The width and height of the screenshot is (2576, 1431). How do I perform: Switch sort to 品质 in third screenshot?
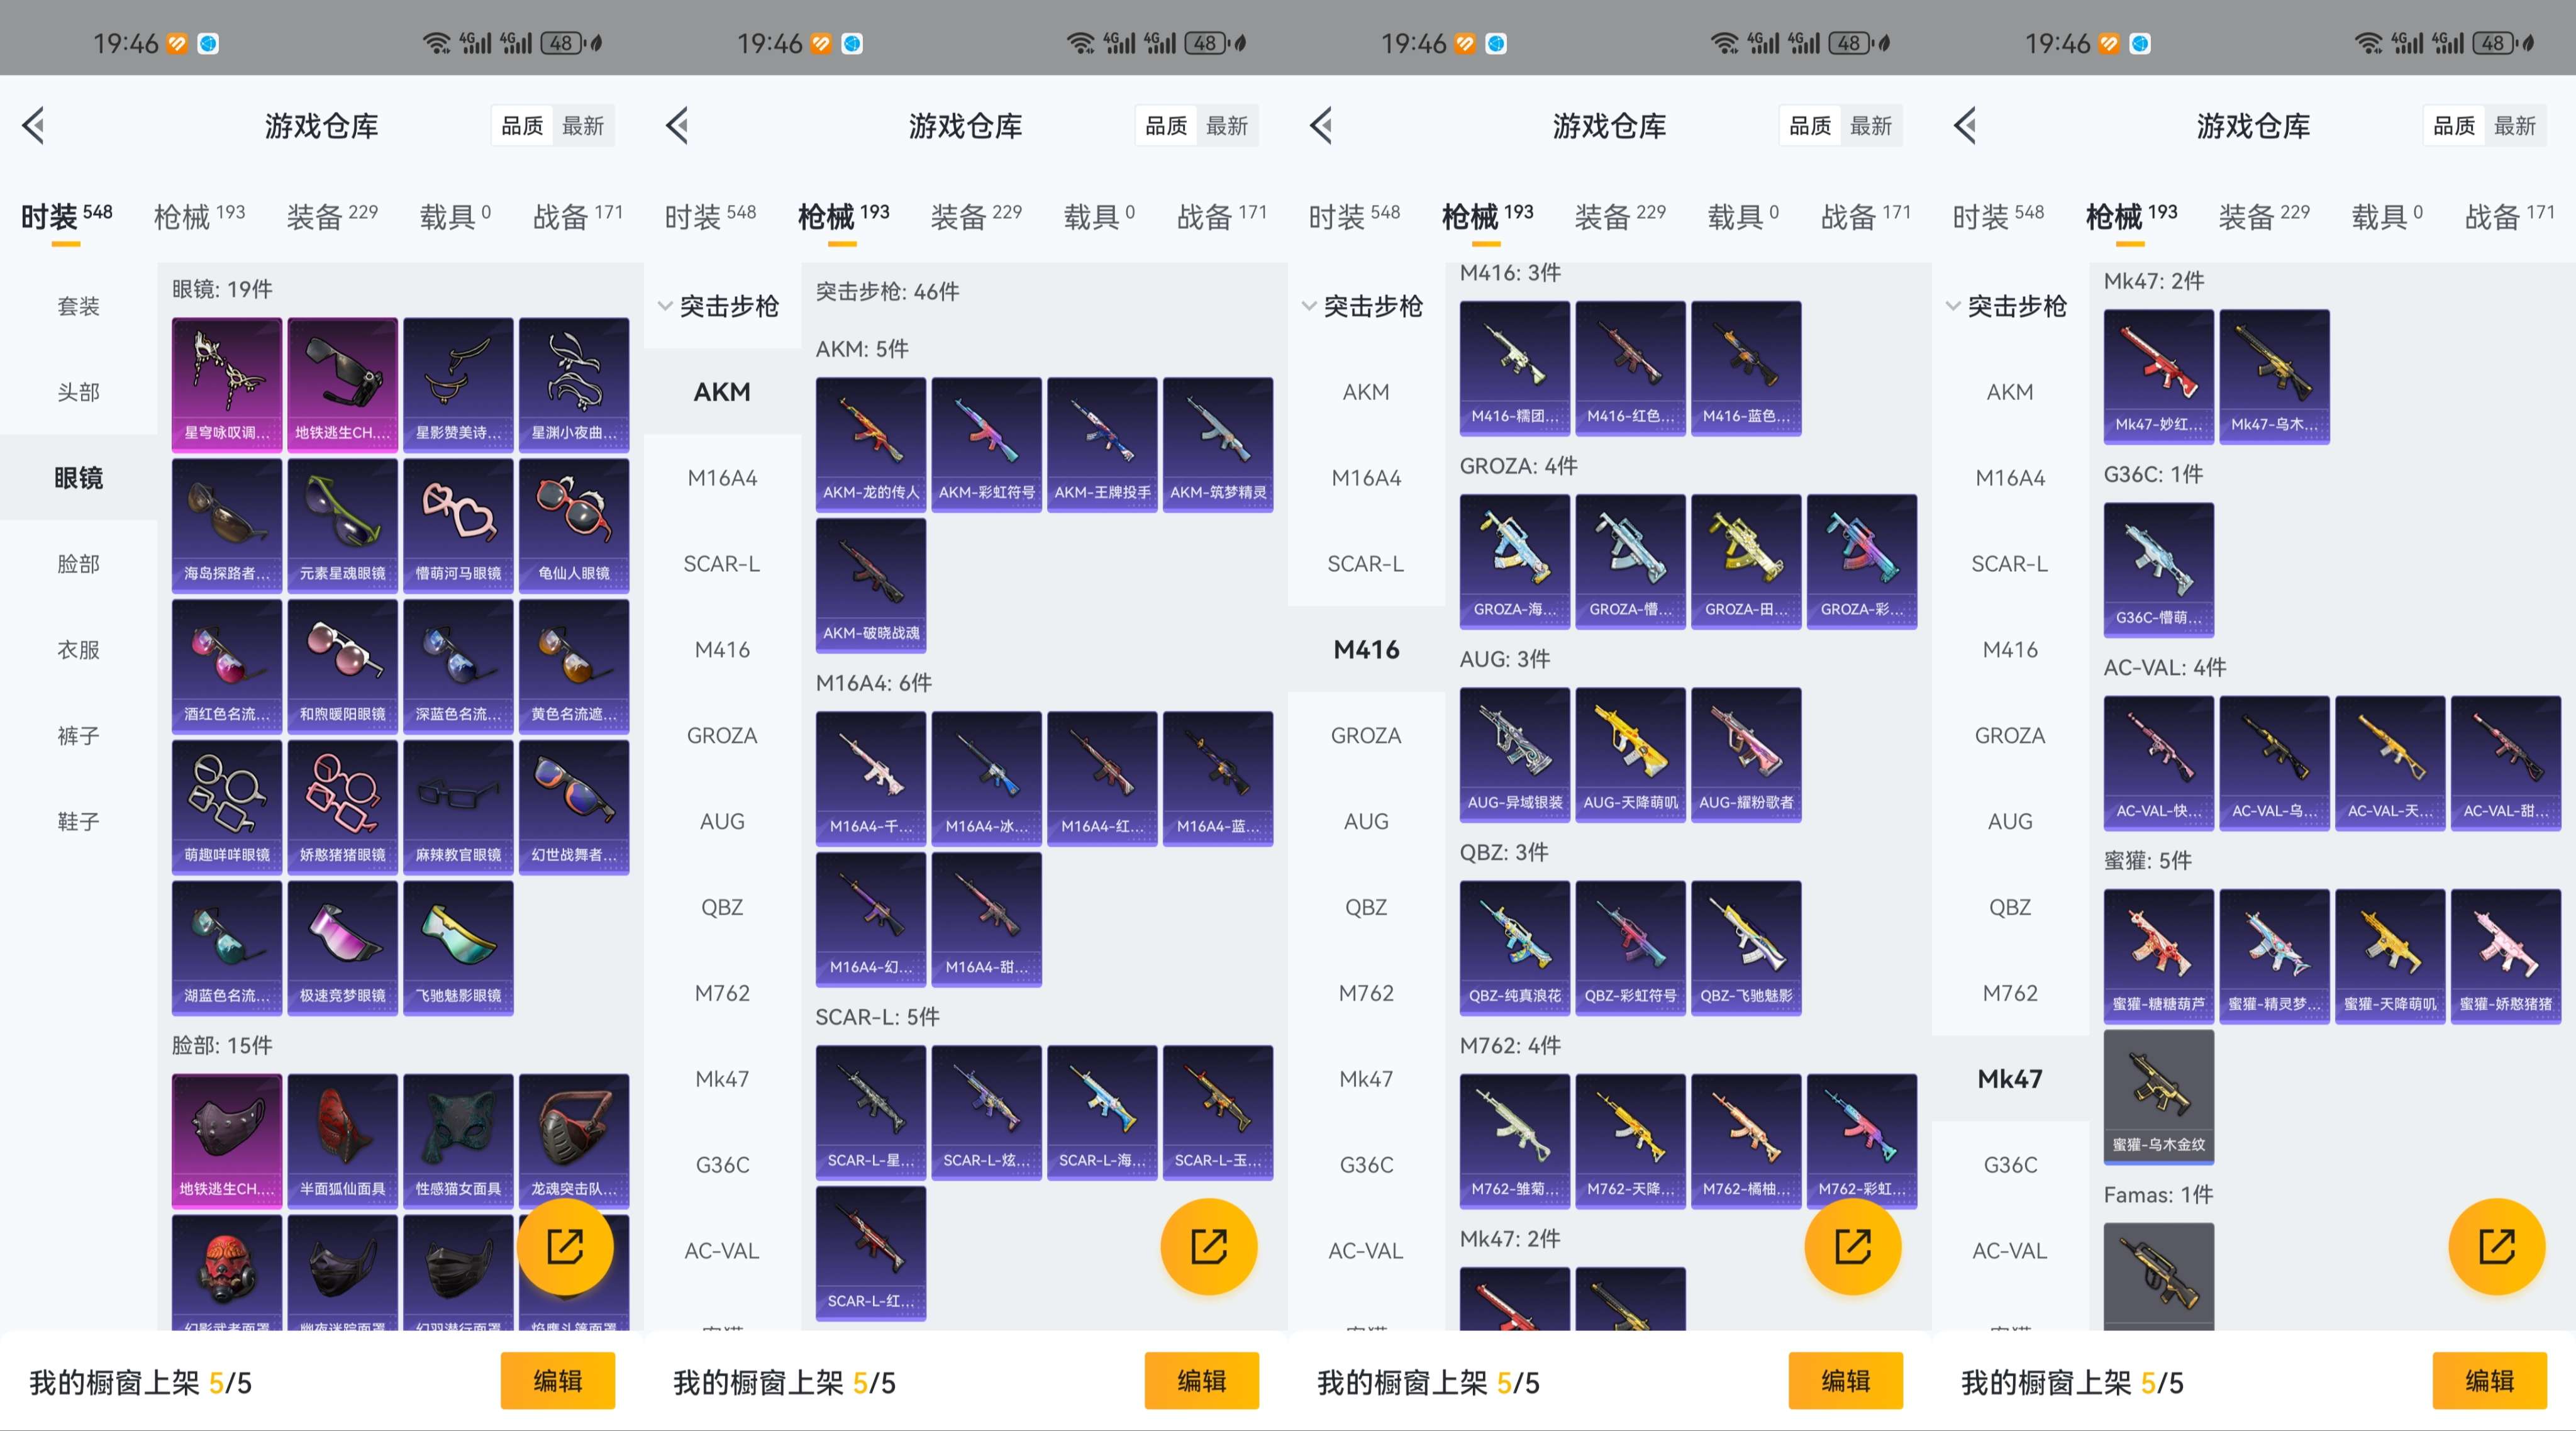click(1810, 126)
